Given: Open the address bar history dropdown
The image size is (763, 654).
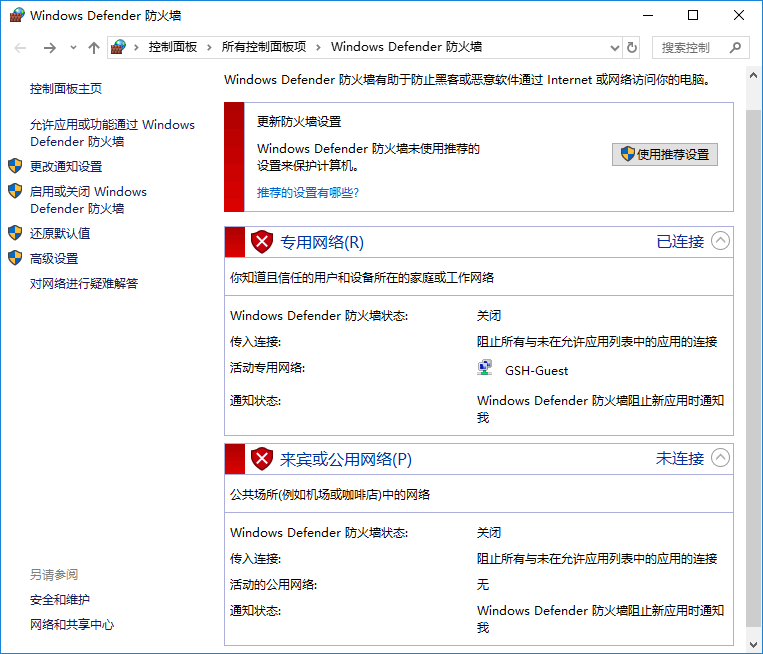Looking at the screenshot, I should click(x=615, y=48).
